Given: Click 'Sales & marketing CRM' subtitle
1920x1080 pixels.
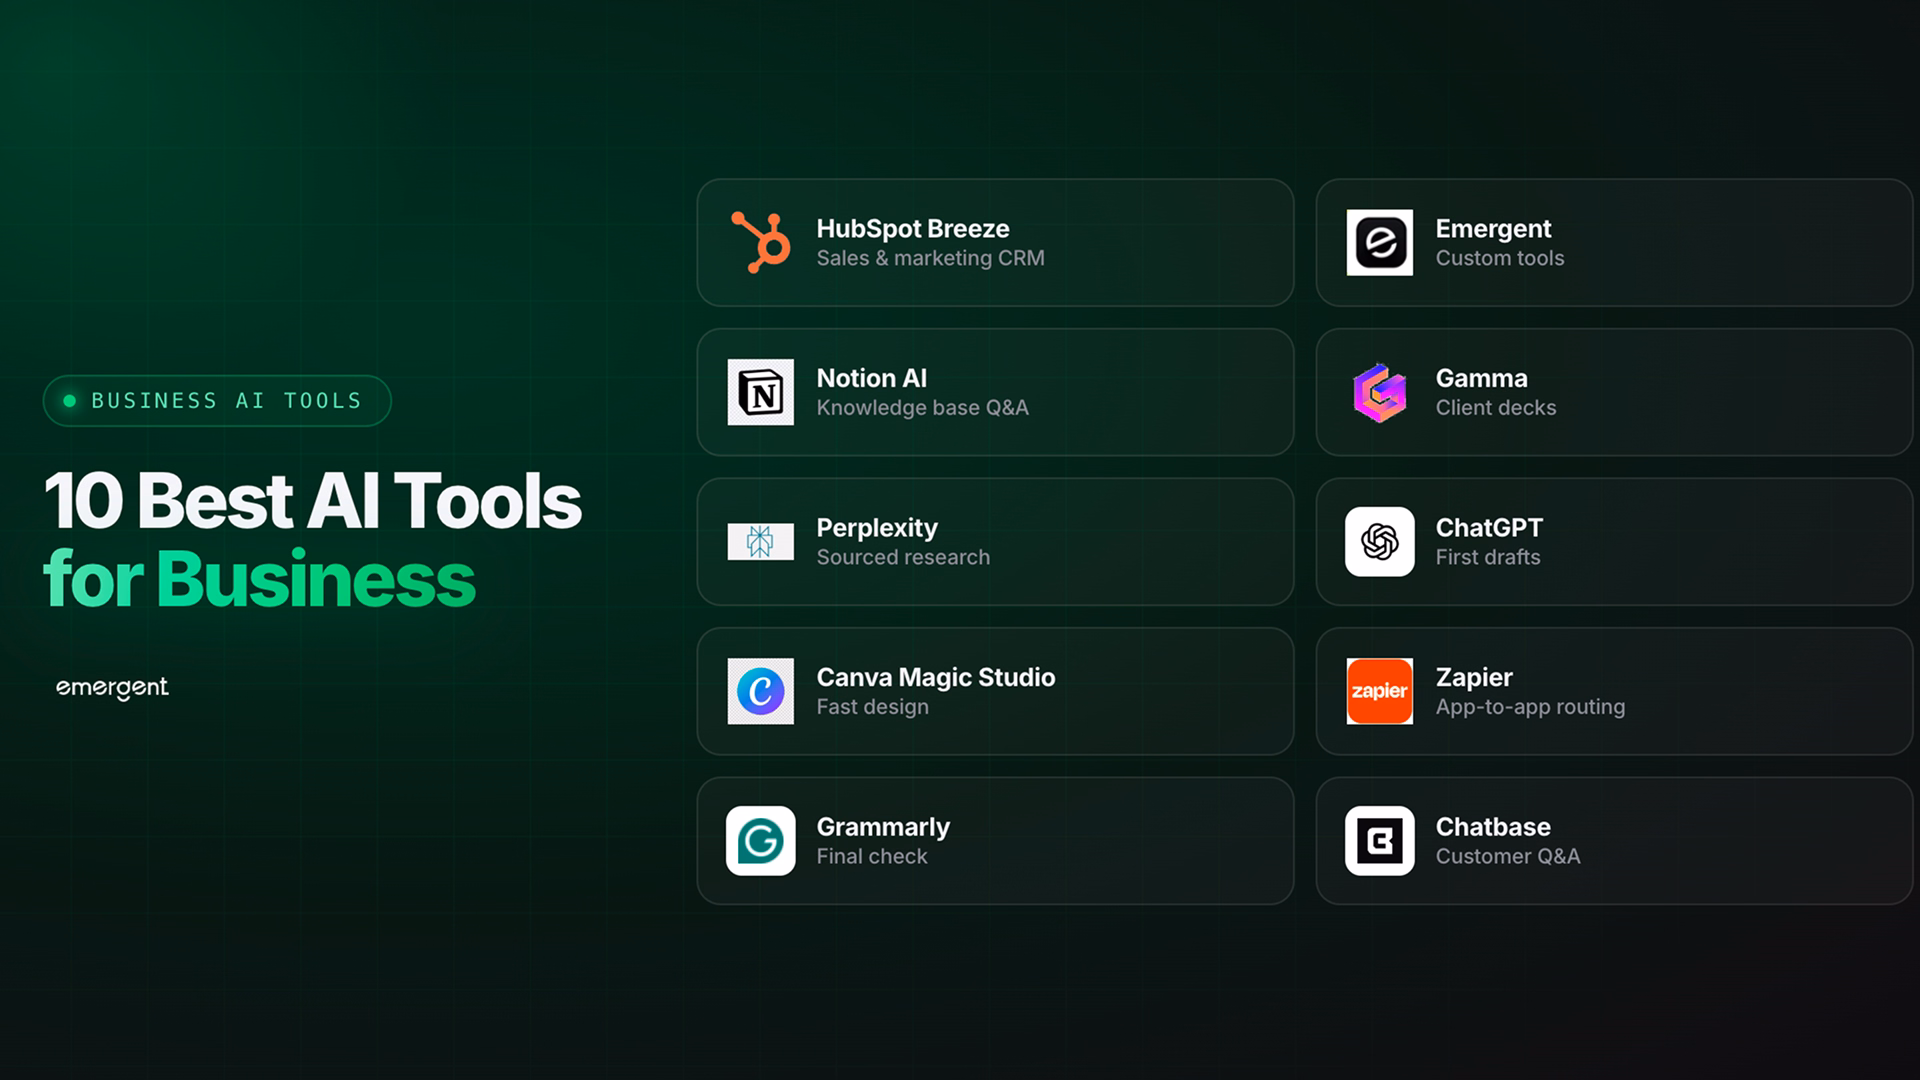Looking at the screenshot, I should point(930,258).
